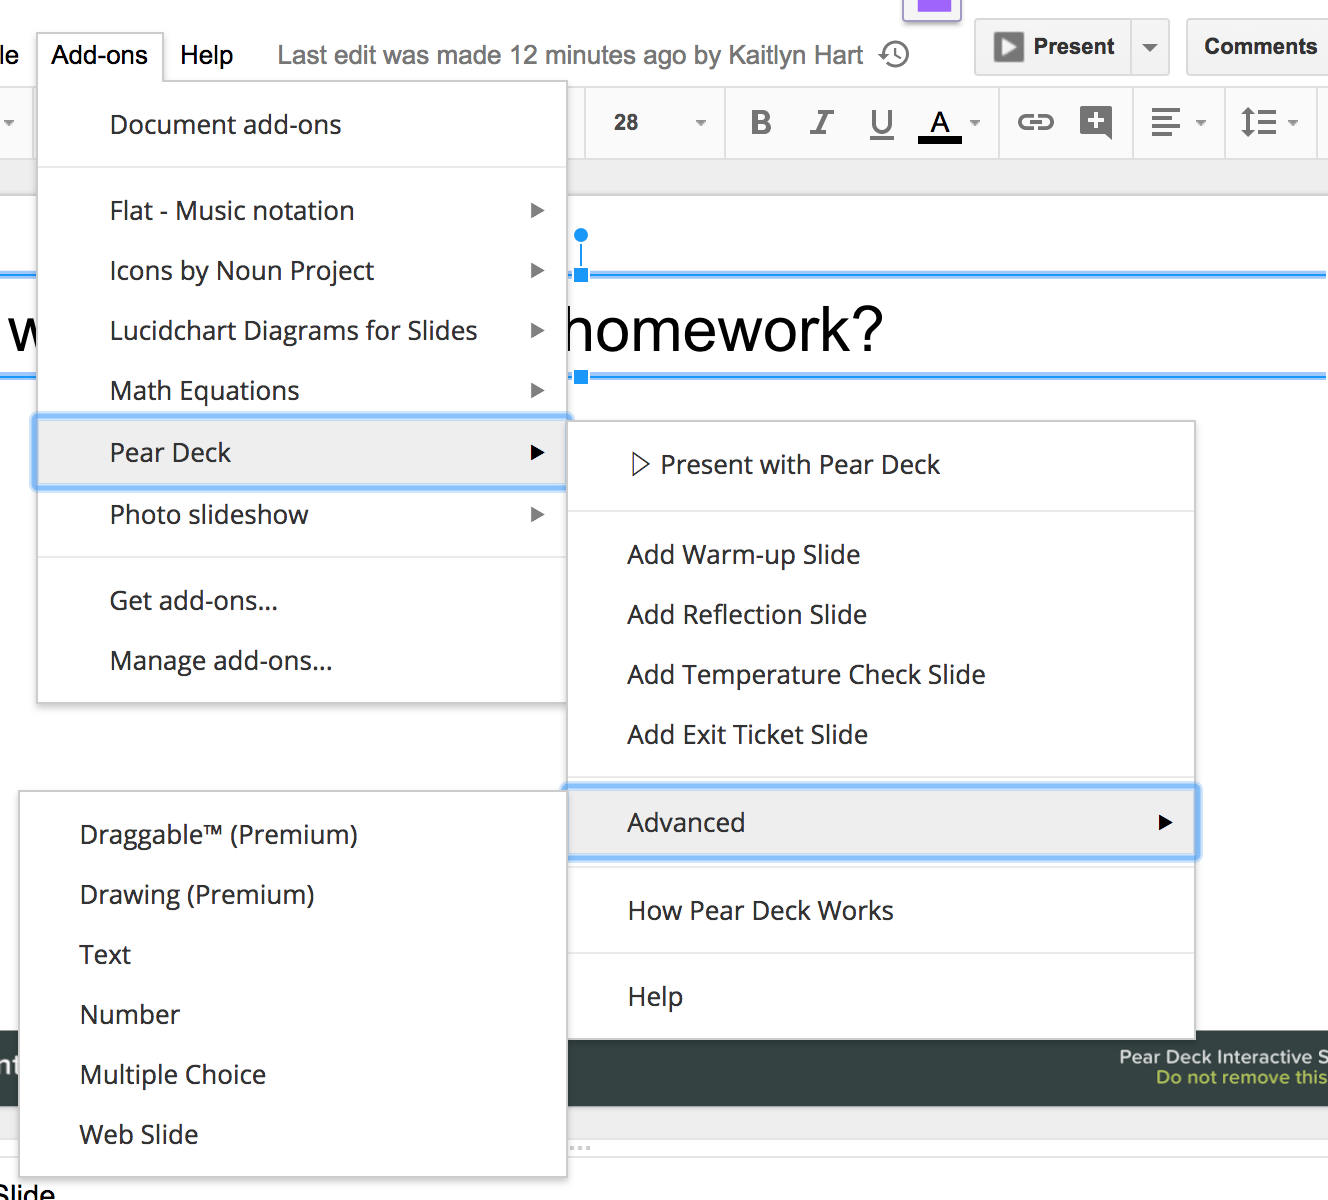Select the Text question type

tap(293, 955)
